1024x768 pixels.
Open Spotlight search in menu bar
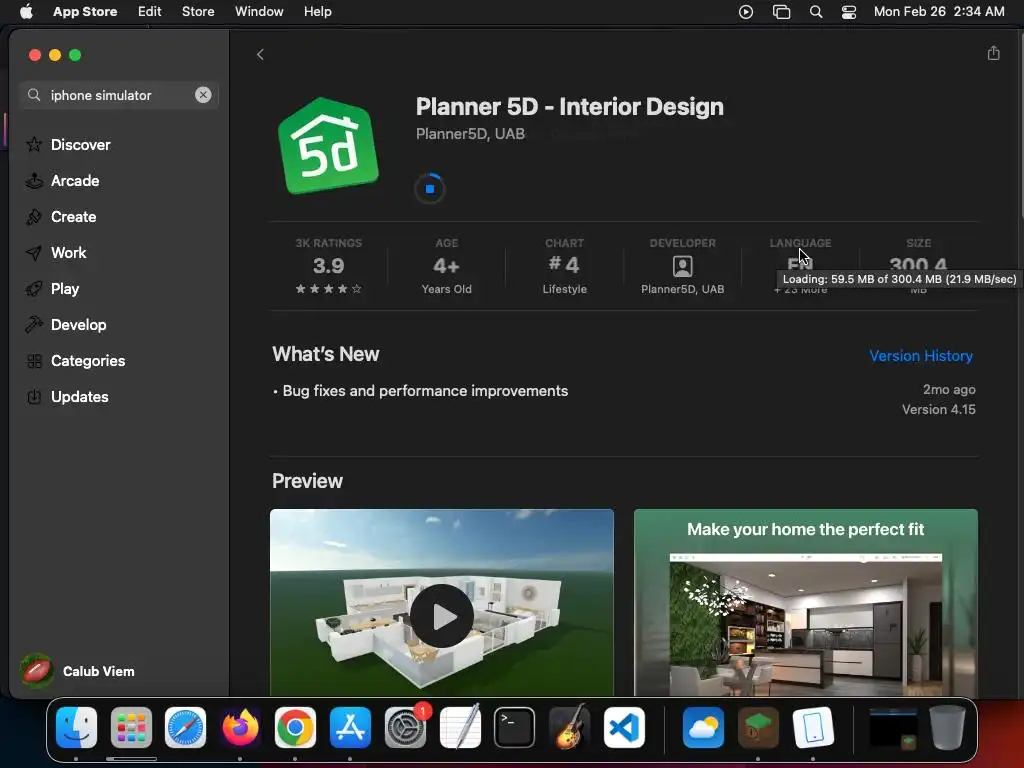(x=816, y=12)
